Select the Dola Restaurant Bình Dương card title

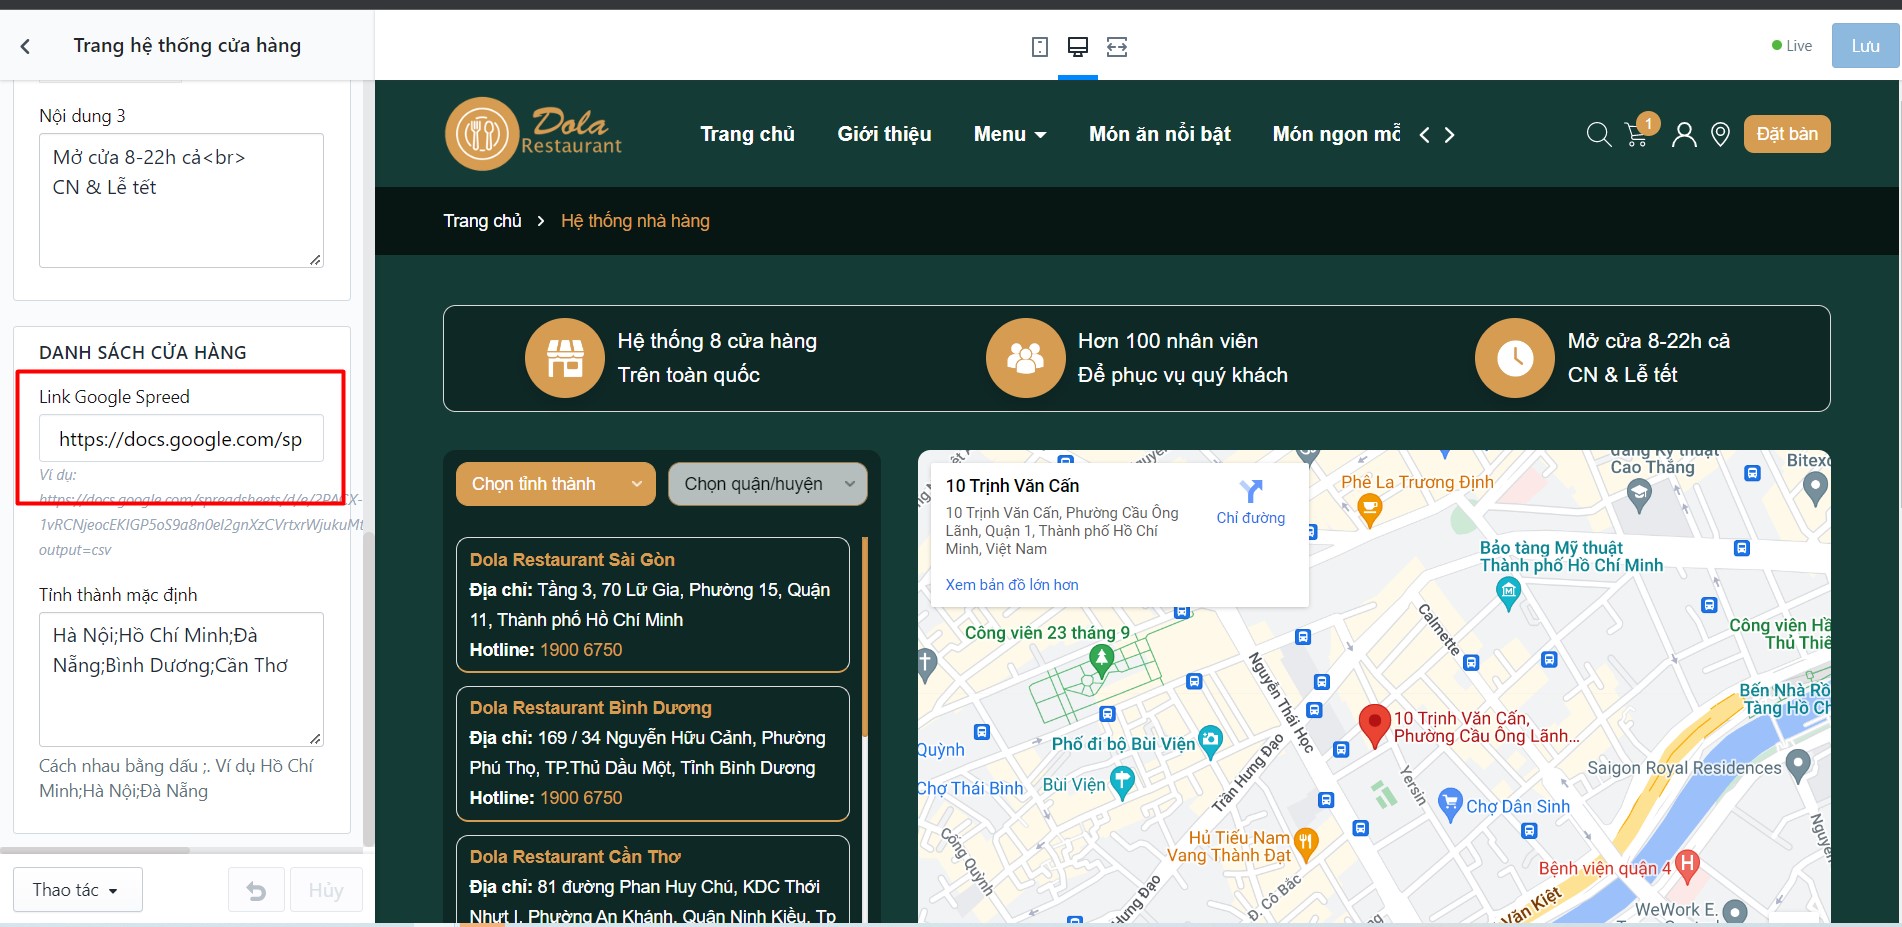click(x=591, y=708)
